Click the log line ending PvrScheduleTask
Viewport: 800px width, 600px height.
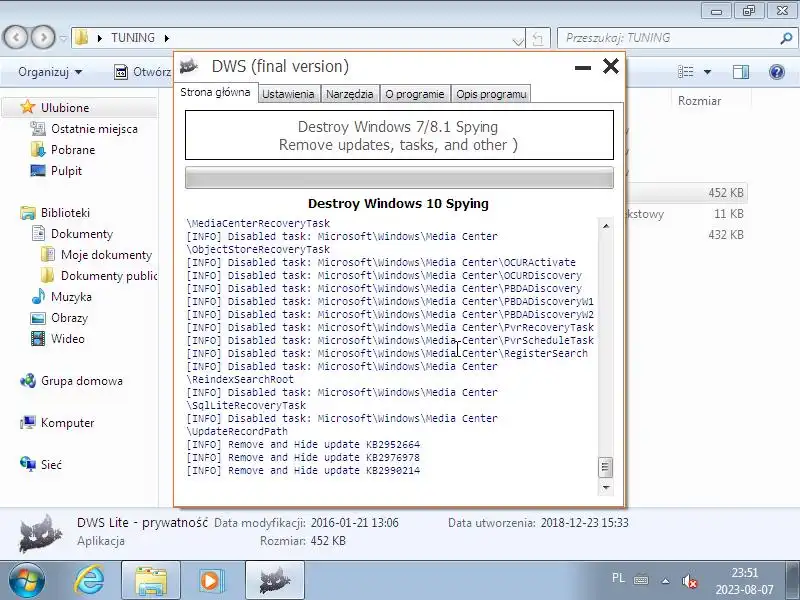tap(390, 340)
